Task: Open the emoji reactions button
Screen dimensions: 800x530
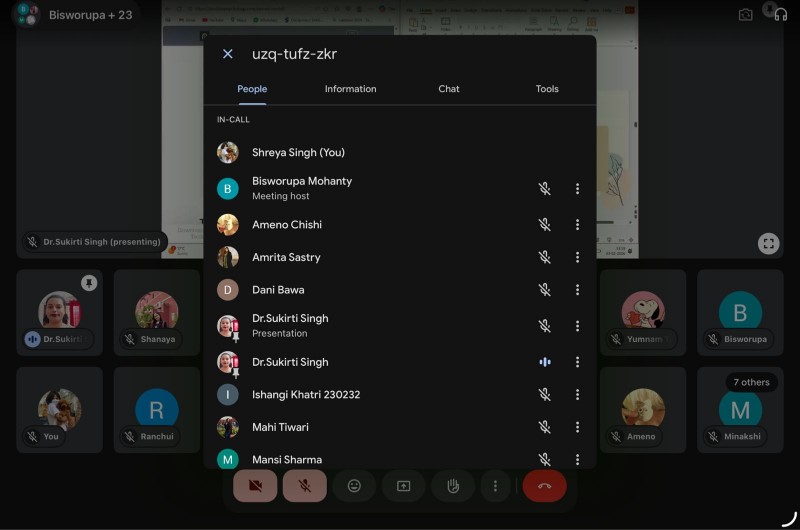Action: (354, 486)
